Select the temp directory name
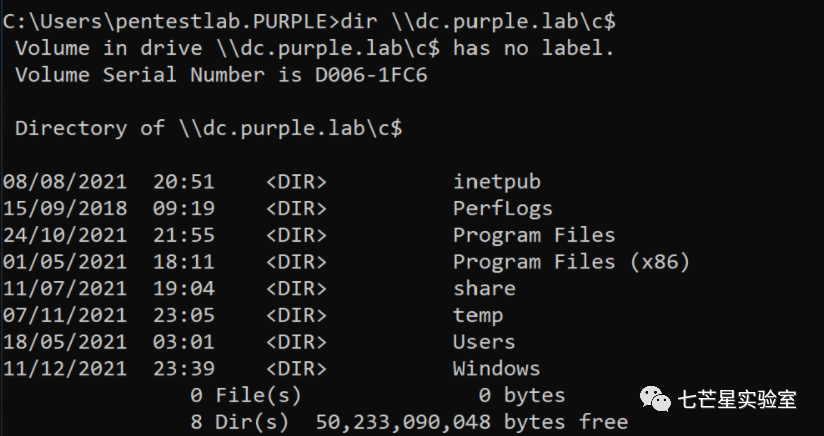 (478, 316)
